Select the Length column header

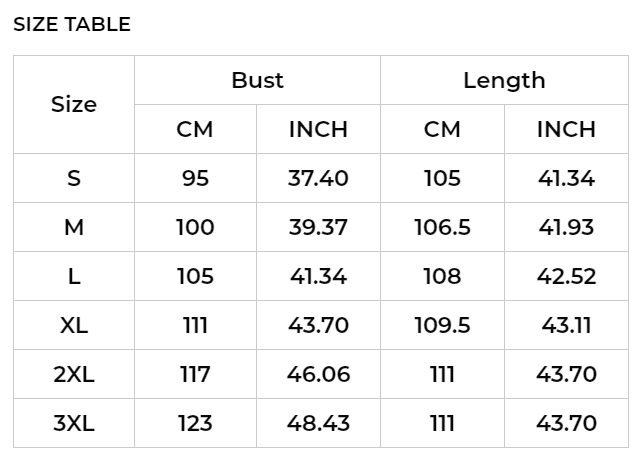click(504, 80)
